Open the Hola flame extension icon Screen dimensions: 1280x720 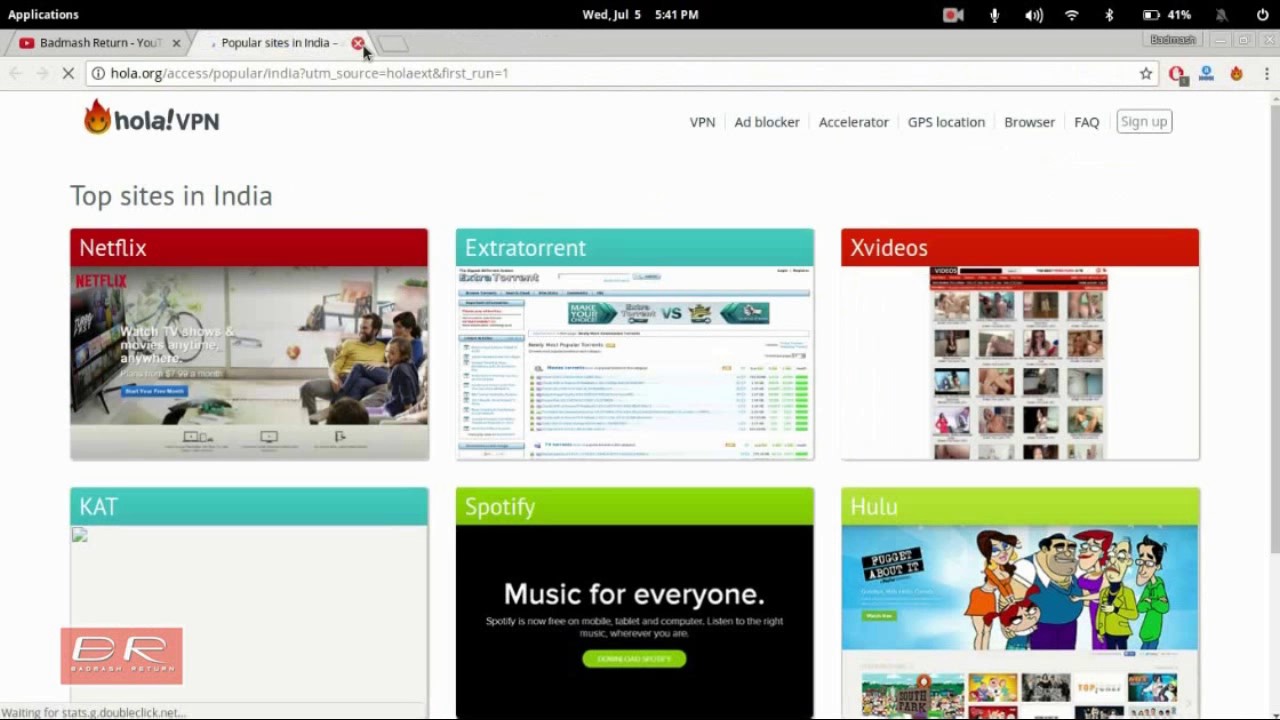[1236, 73]
